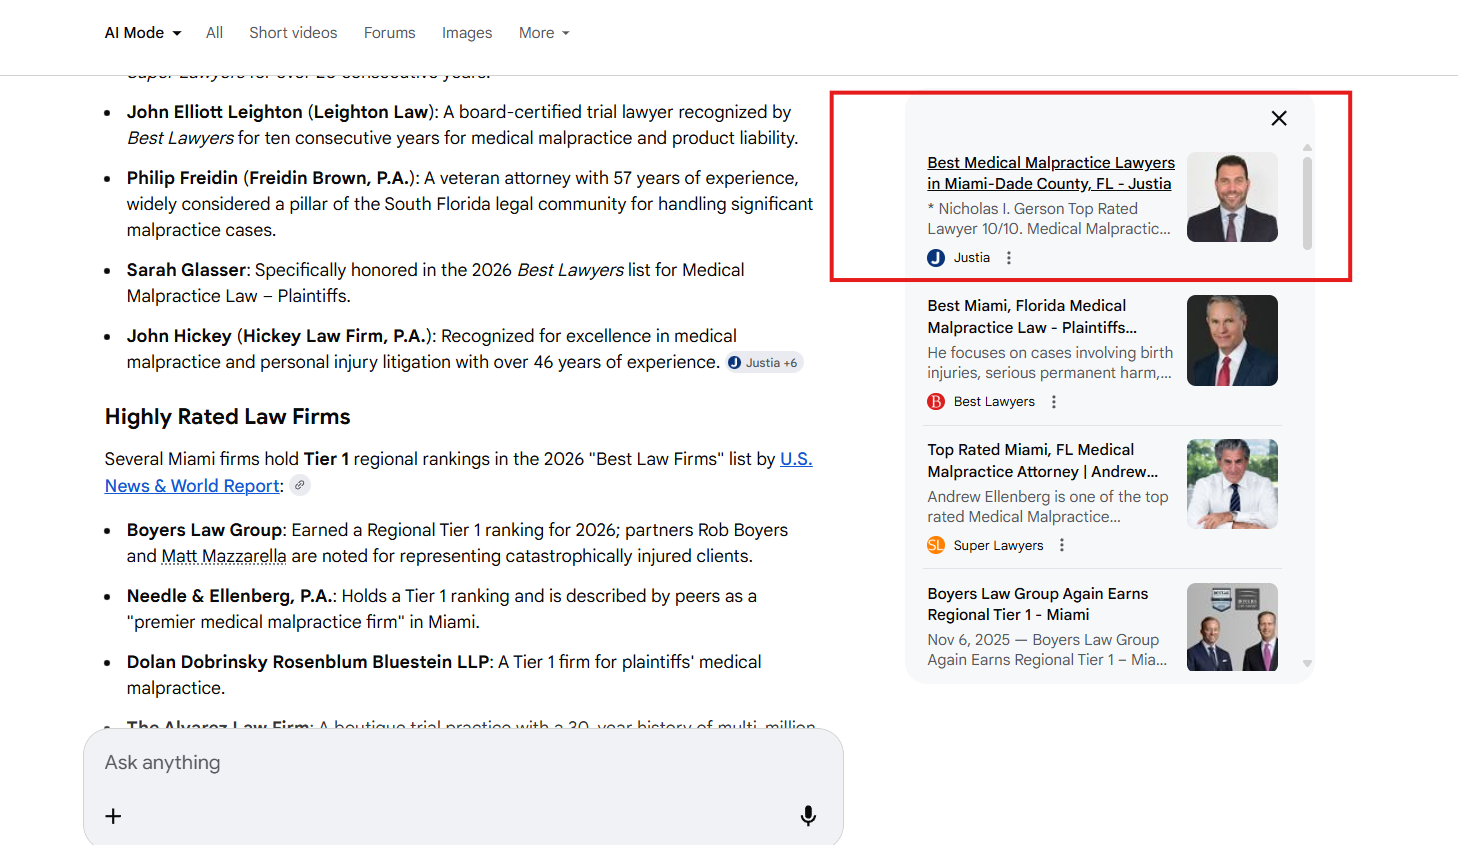This screenshot has width=1458, height=845.
Task: Expand the More search options dropdown
Action: [543, 32]
